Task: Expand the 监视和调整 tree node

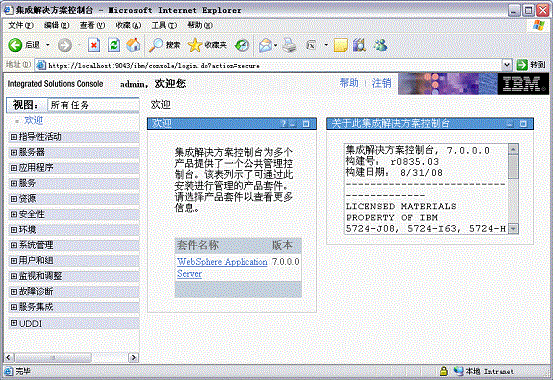Action: point(14,276)
